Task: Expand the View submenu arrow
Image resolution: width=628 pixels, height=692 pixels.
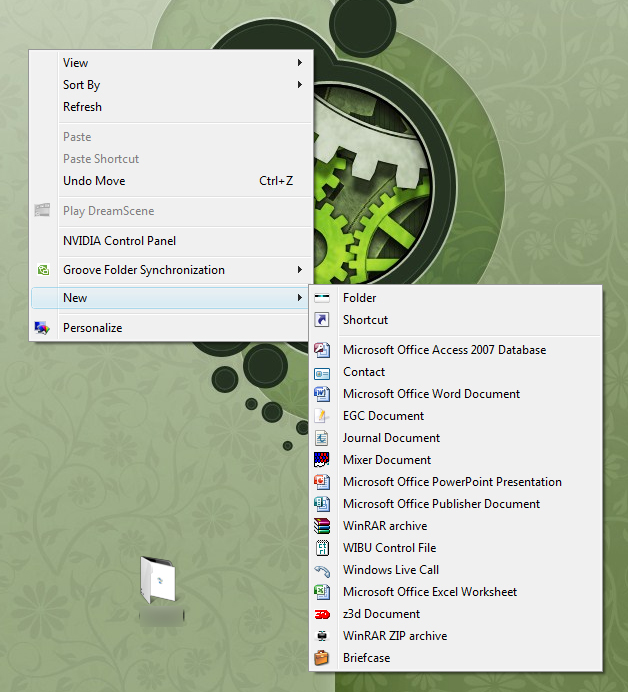Action: point(299,63)
